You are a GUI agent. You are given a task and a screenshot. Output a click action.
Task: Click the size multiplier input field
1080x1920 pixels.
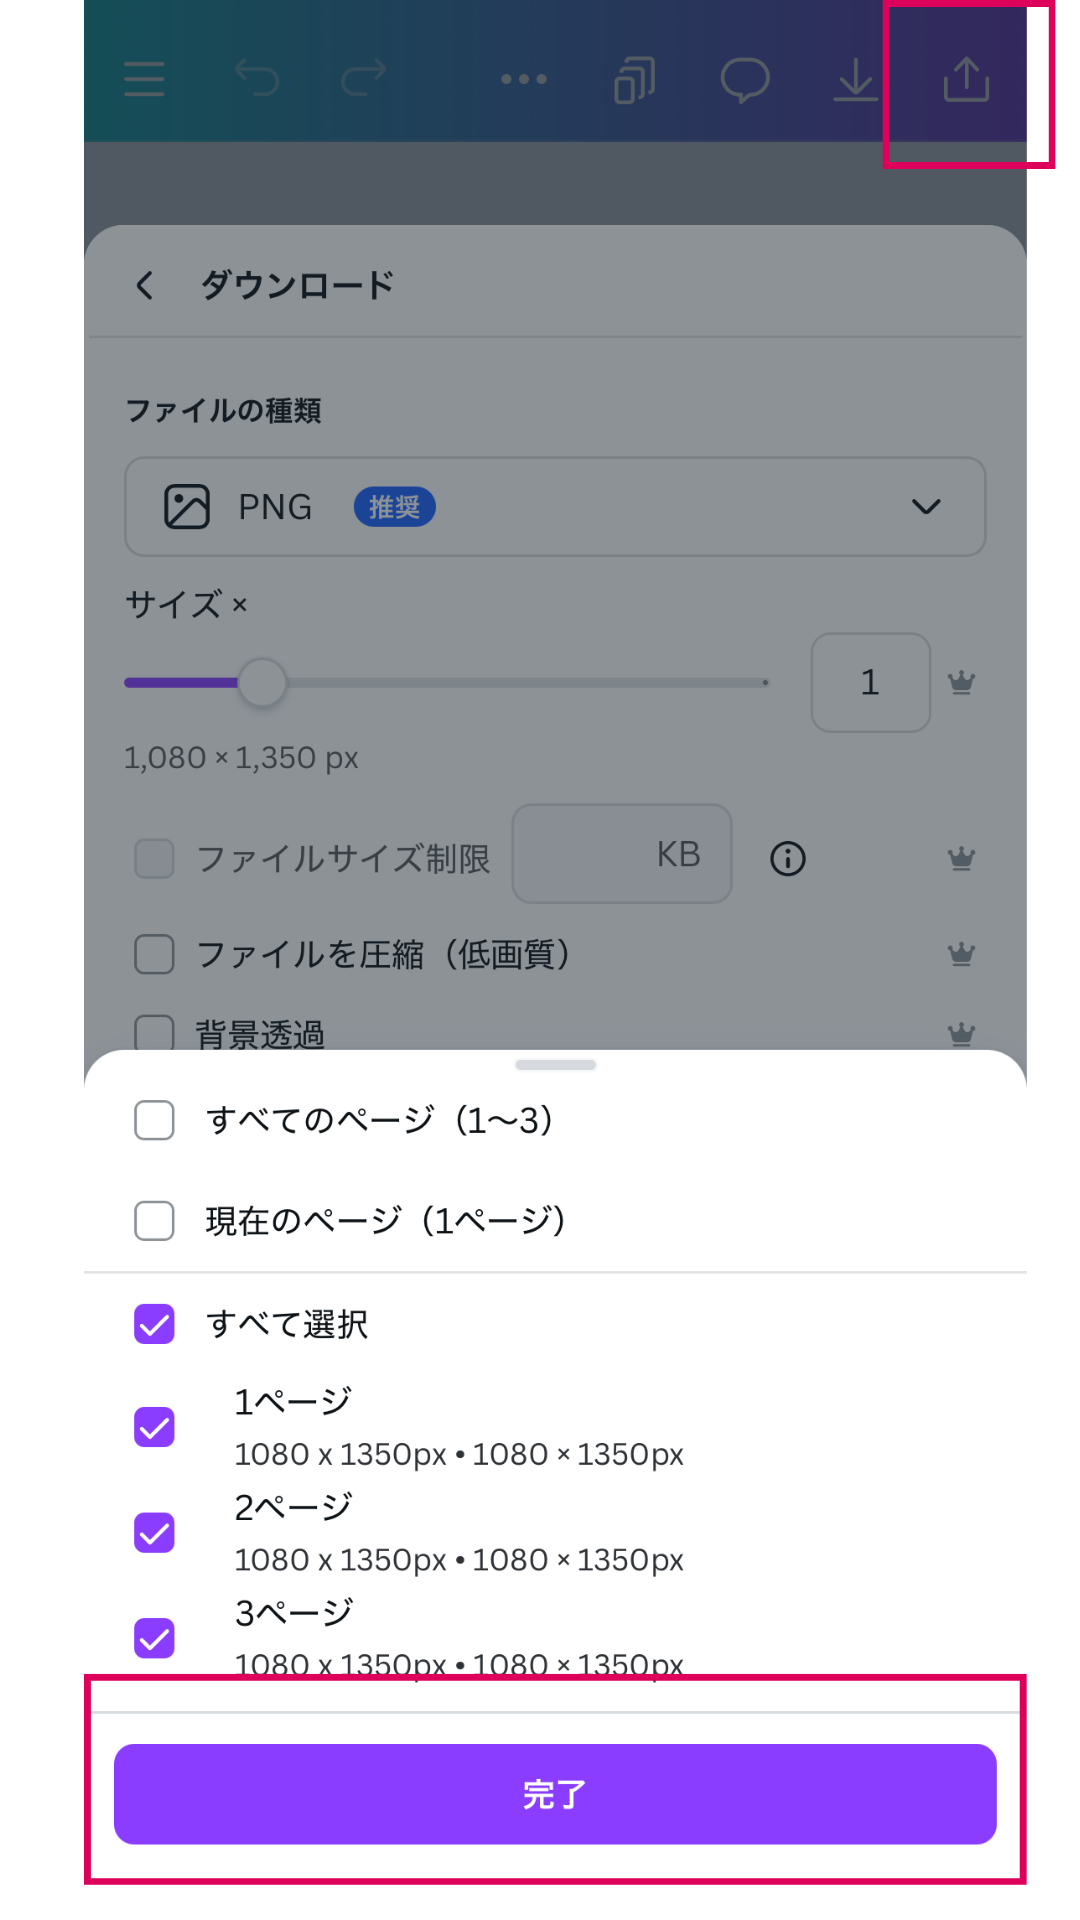[870, 683]
